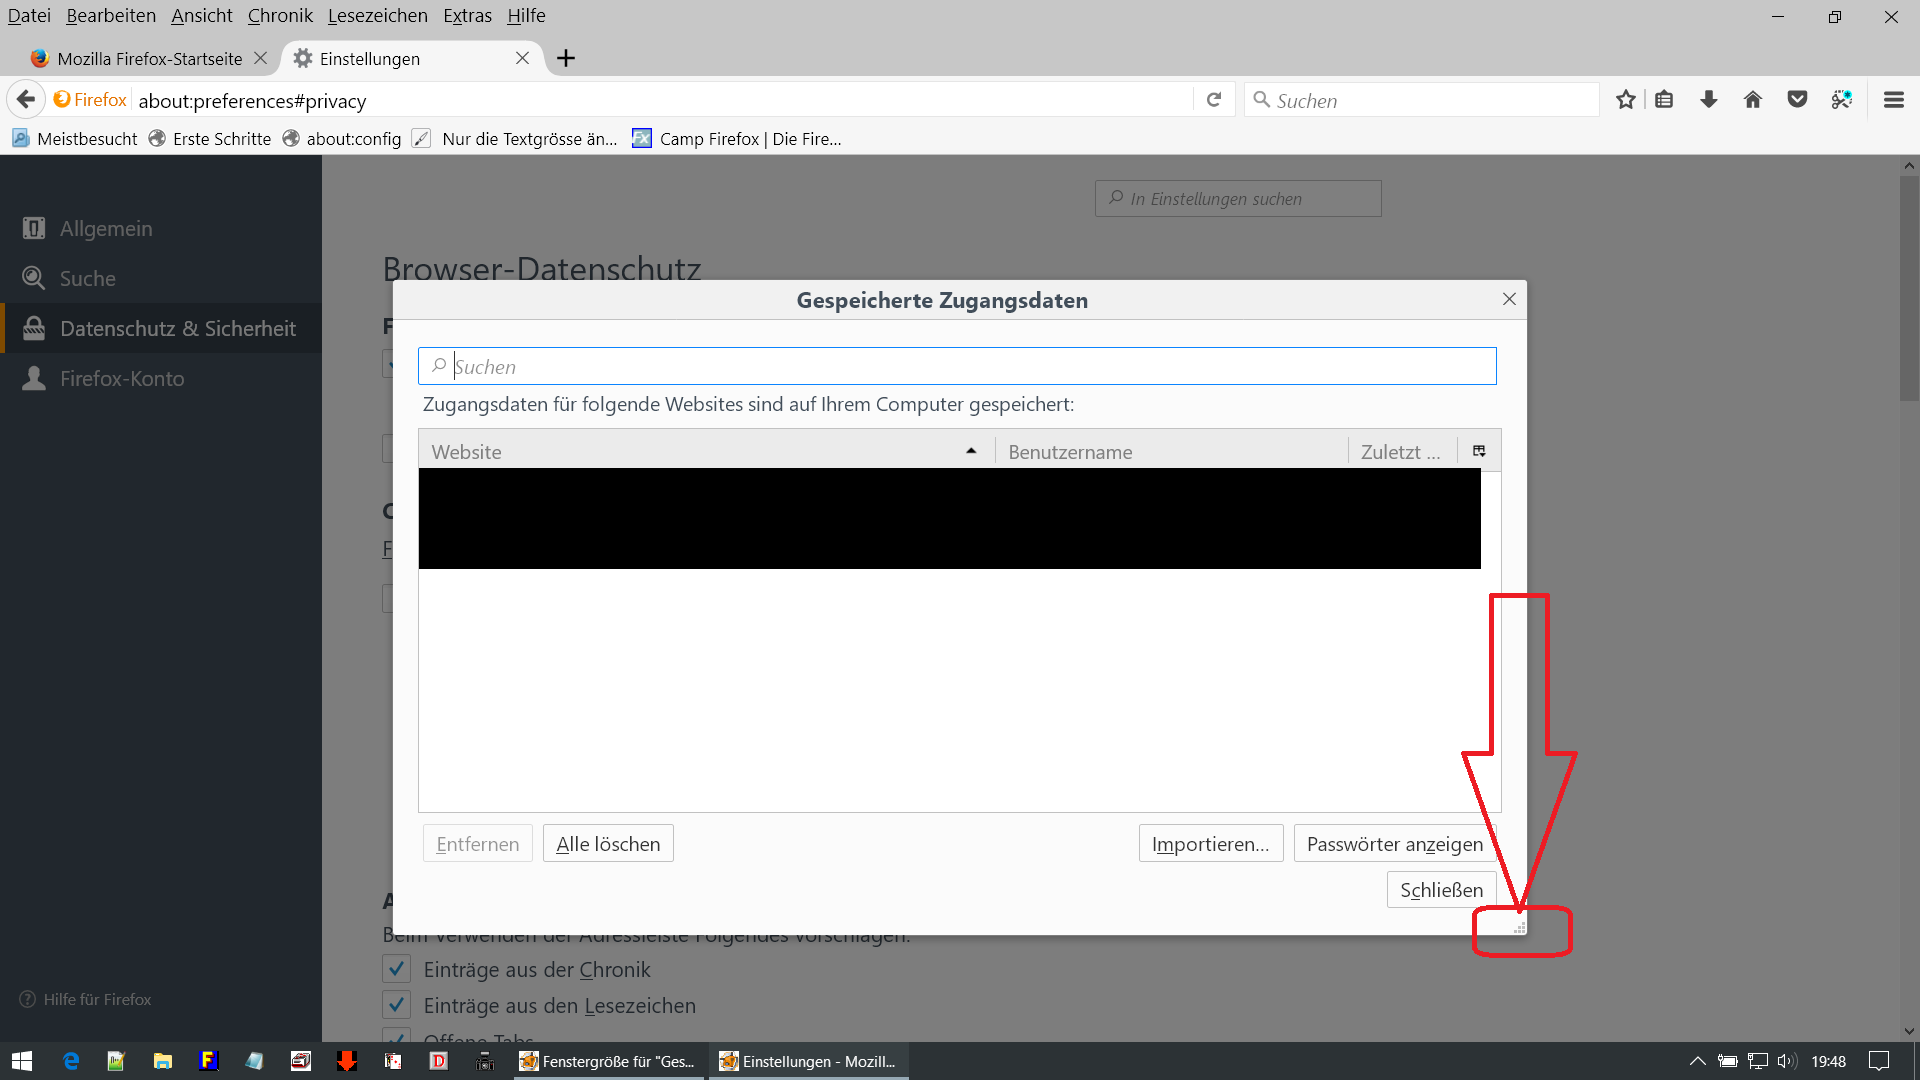
Task: Click the page vertical scrollbar thumb
Action: [1908, 290]
